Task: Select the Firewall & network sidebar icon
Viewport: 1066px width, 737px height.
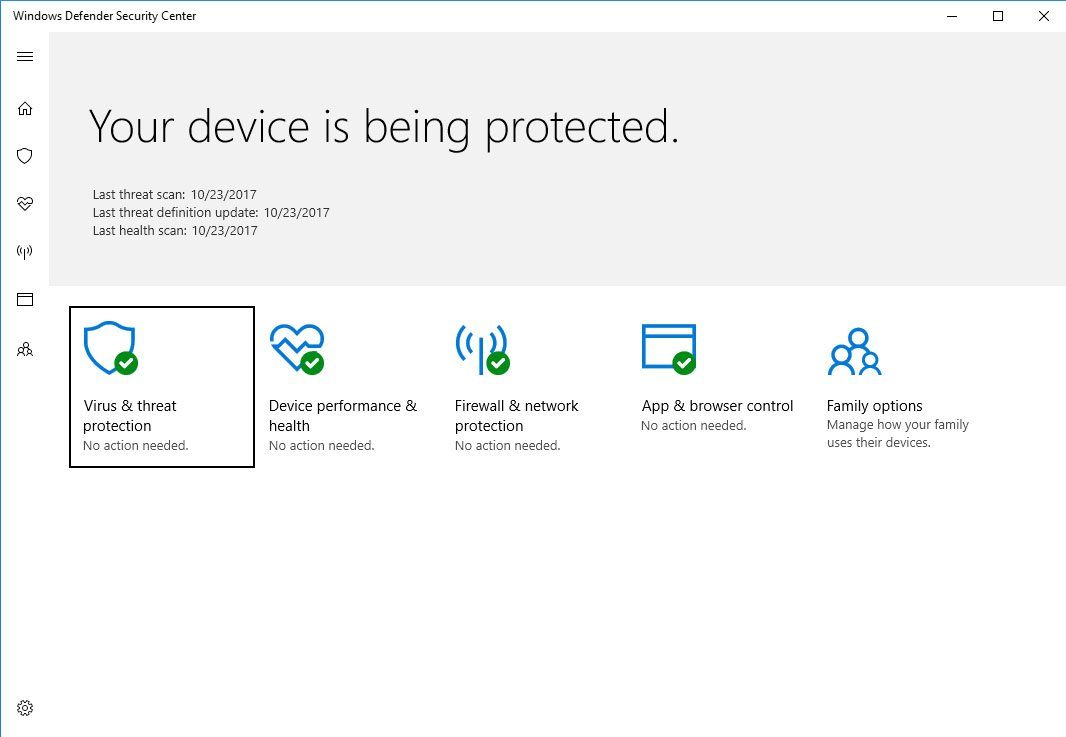Action: pos(24,251)
